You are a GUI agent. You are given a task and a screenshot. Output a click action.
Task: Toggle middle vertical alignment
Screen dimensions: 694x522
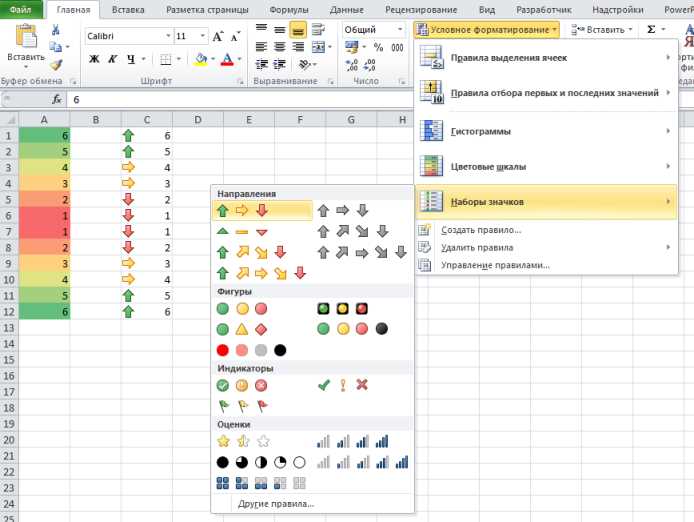tap(280, 30)
